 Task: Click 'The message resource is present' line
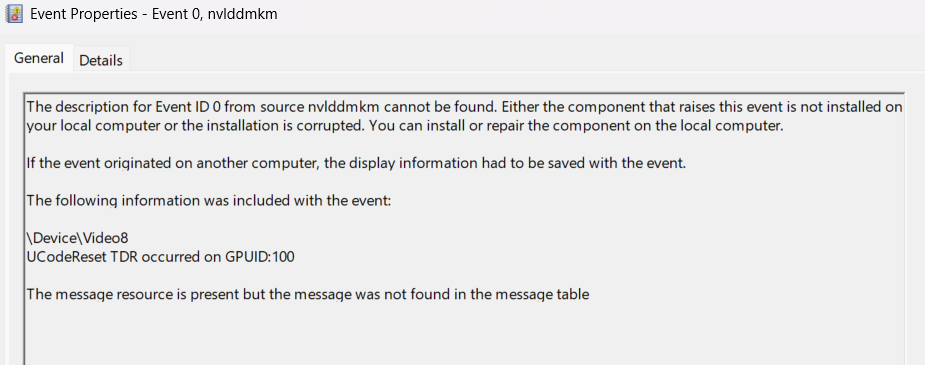tap(307, 294)
